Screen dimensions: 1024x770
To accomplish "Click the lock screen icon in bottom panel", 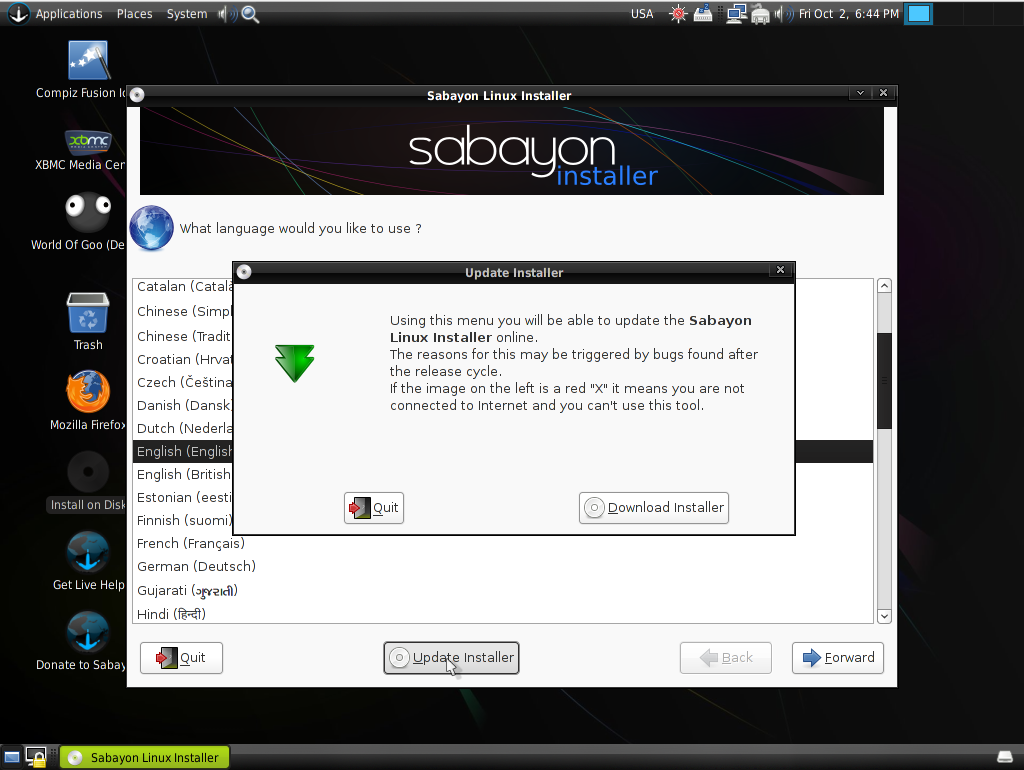I will (36, 758).
